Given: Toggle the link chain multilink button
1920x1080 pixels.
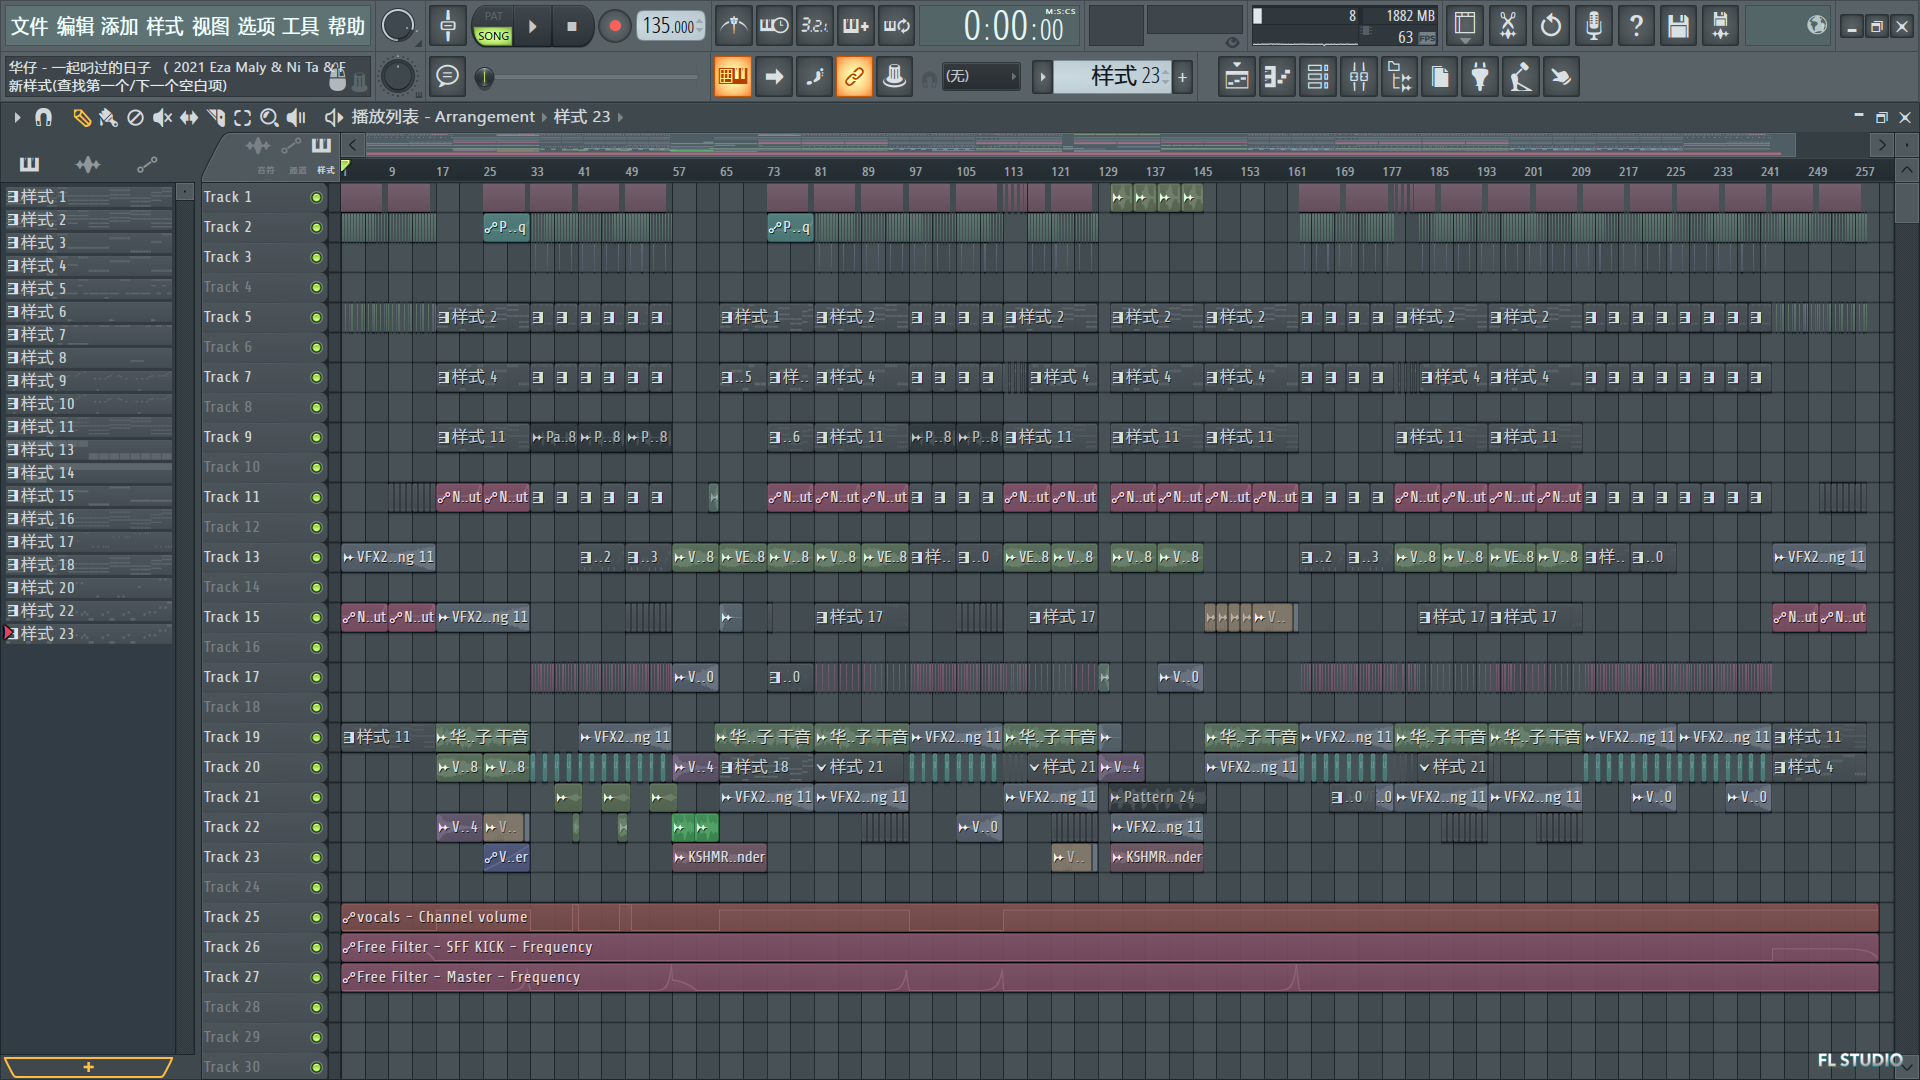Looking at the screenshot, I should [854, 77].
